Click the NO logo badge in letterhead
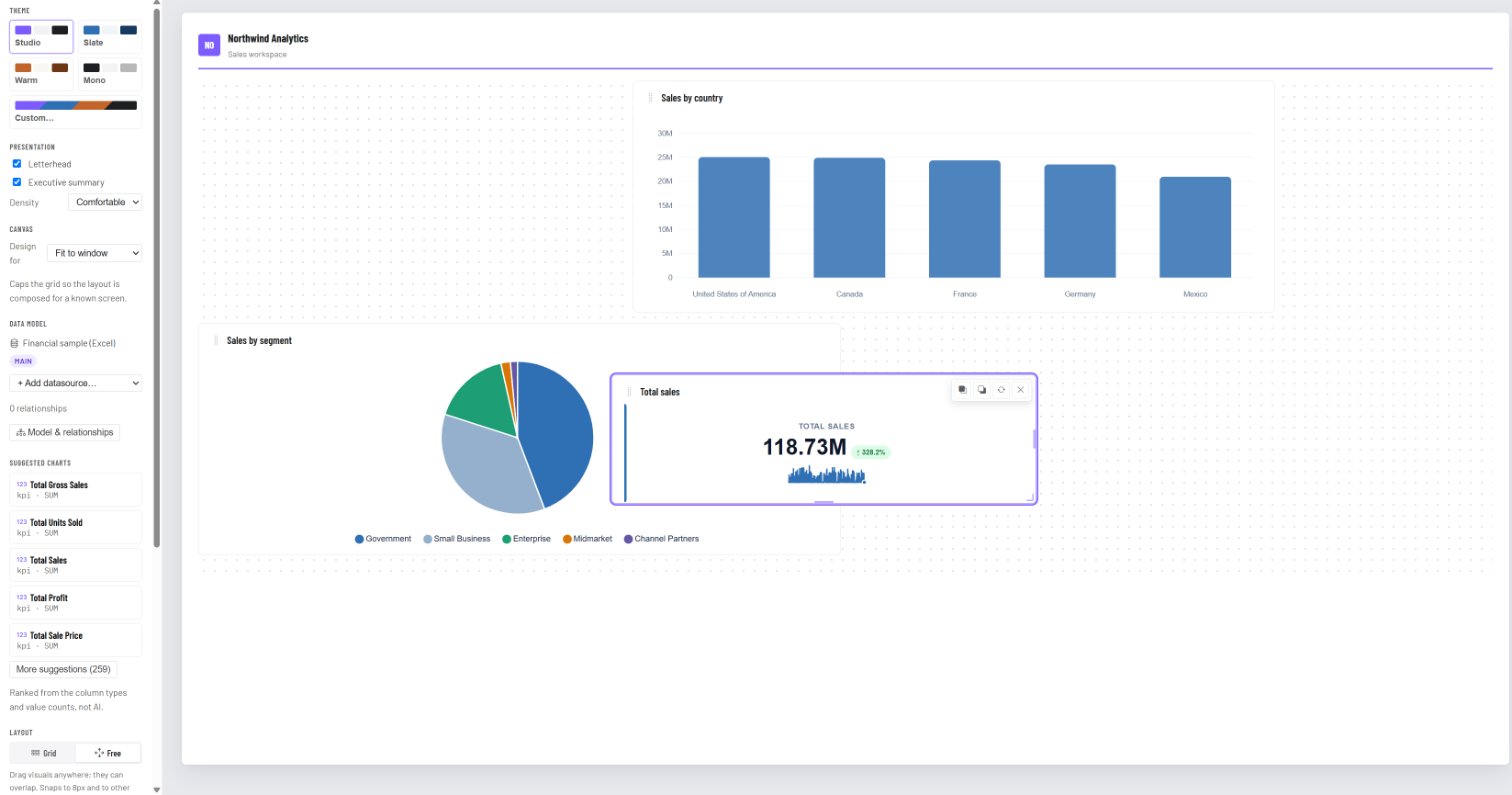Viewport: 1512px width, 795px height. (209, 45)
